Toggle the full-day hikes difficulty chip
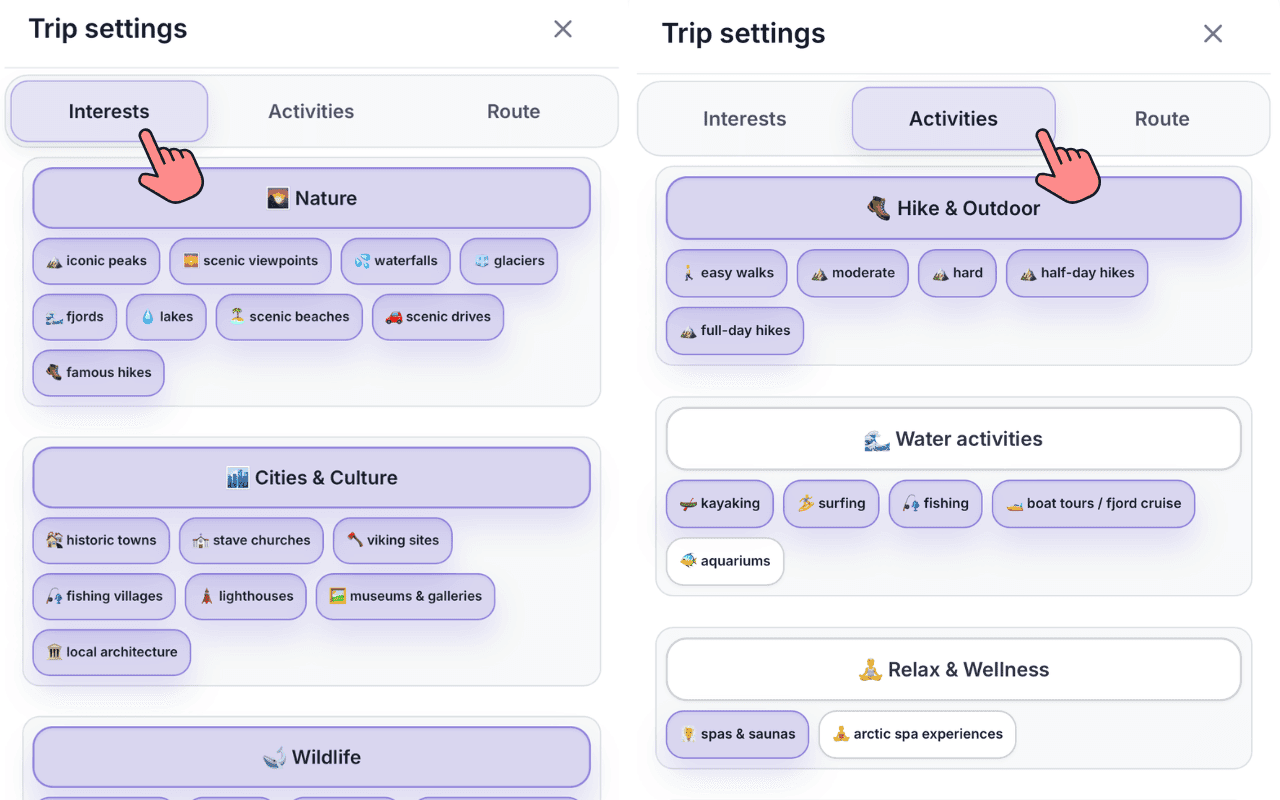The width and height of the screenshot is (1280, 800). point(734,330)
